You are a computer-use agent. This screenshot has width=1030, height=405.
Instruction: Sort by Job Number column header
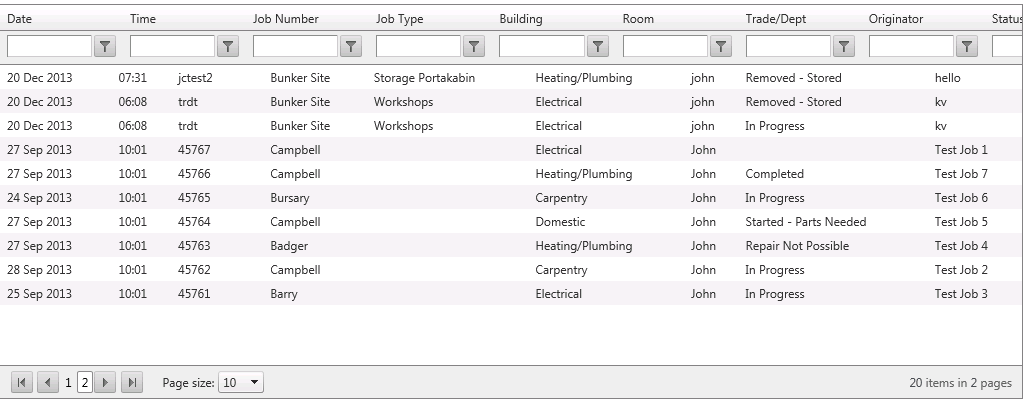[x=286, y=19]
